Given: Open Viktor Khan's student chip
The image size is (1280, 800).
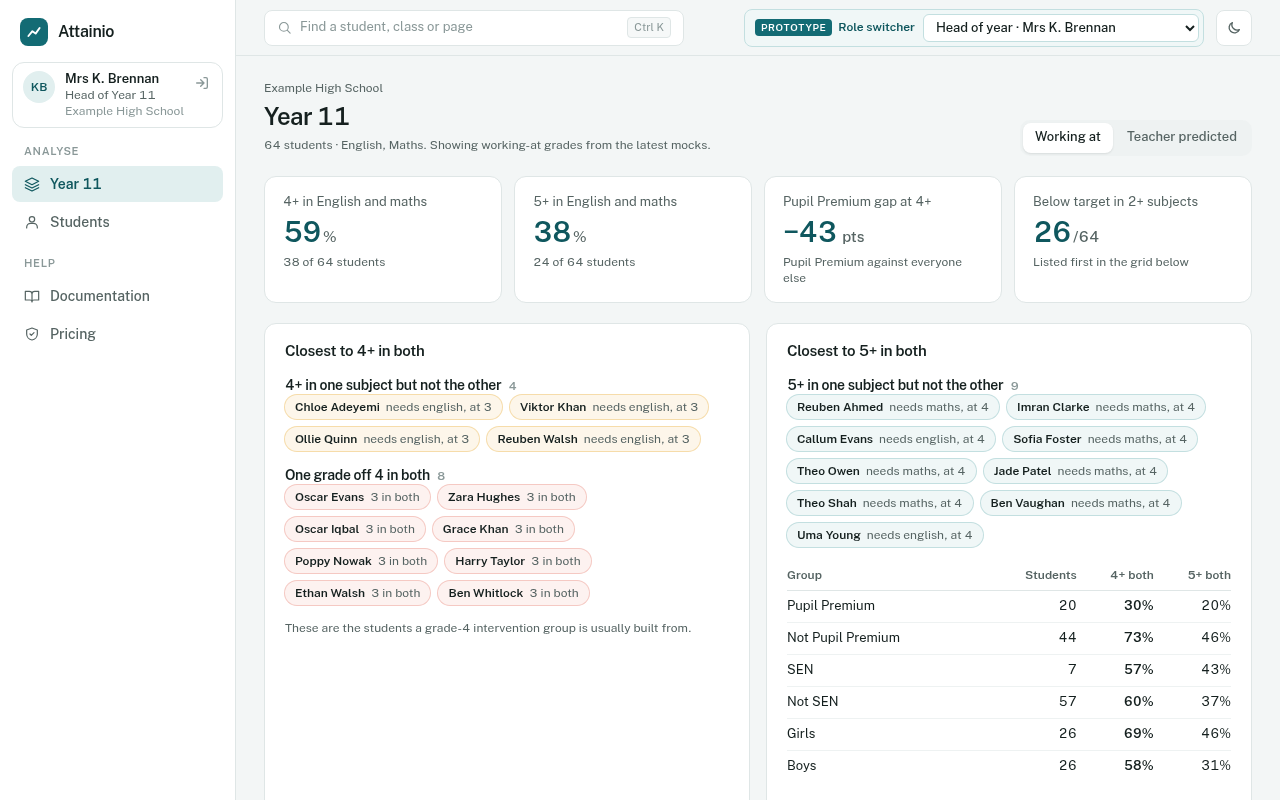Looking at the screenshot, I should point(609,407).
